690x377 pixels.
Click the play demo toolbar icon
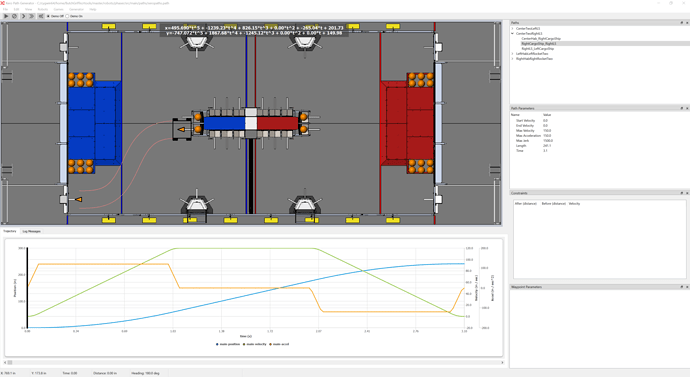tap(6, 16)
